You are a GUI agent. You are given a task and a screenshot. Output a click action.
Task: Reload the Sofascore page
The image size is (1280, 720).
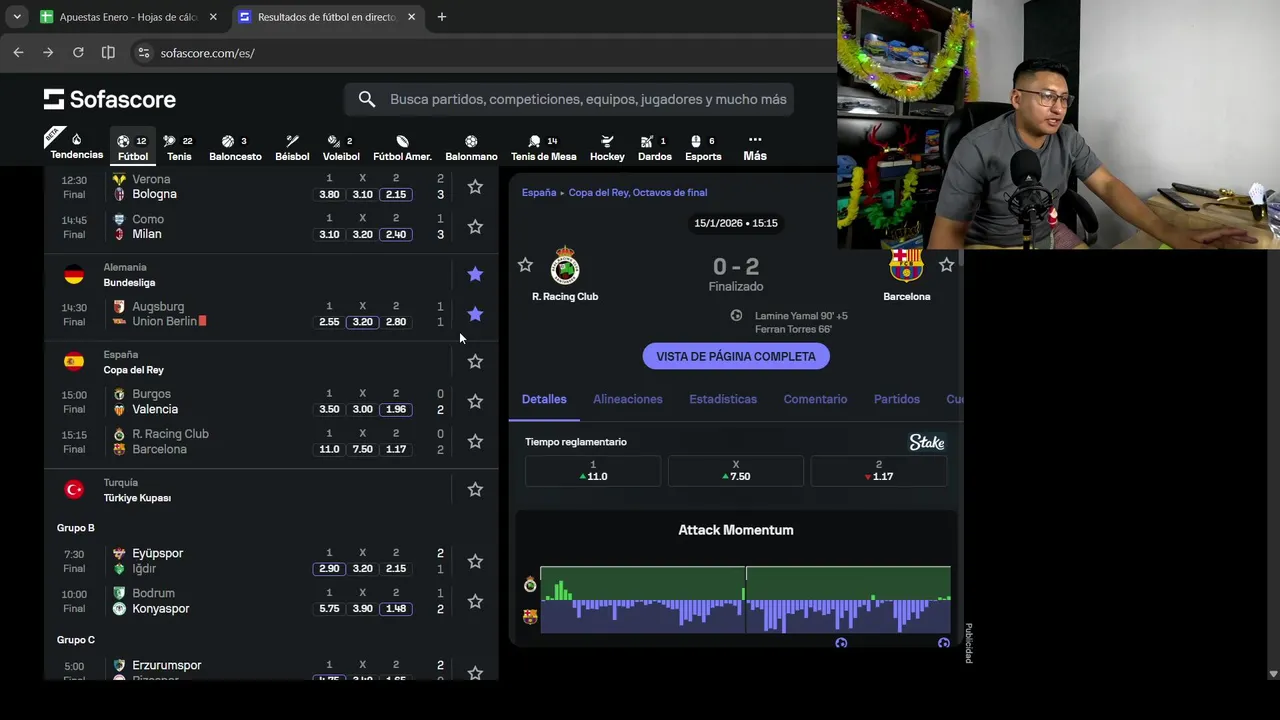(x=78, y=52)
